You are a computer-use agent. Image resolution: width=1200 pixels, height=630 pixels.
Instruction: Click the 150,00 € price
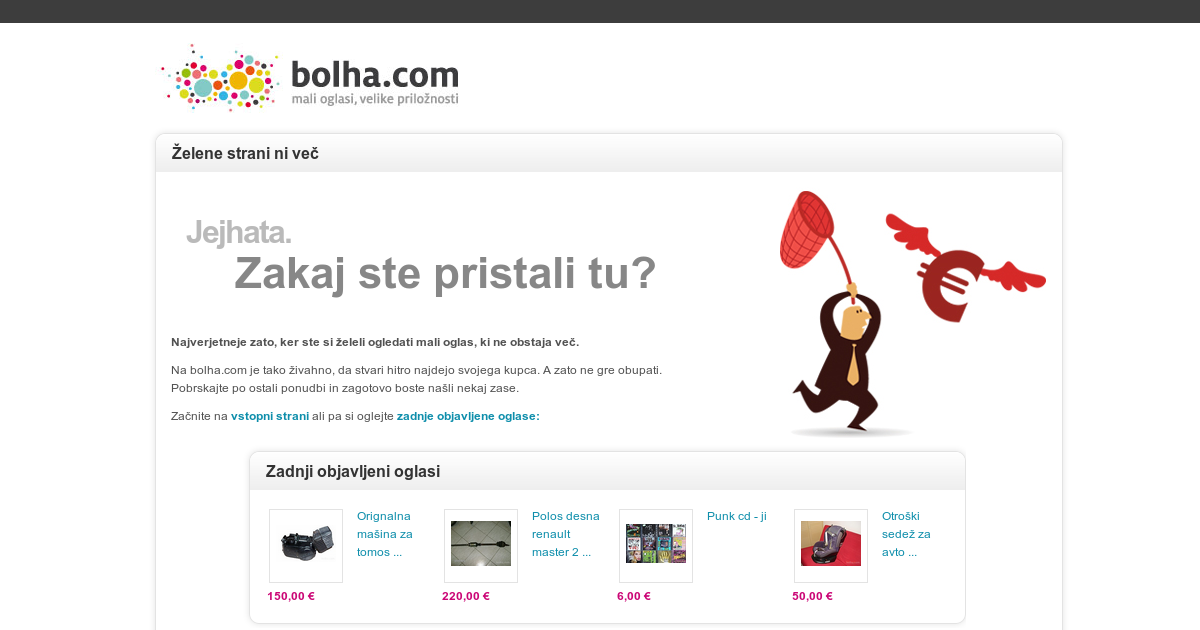pyautogui.click(x=291, y=596)
